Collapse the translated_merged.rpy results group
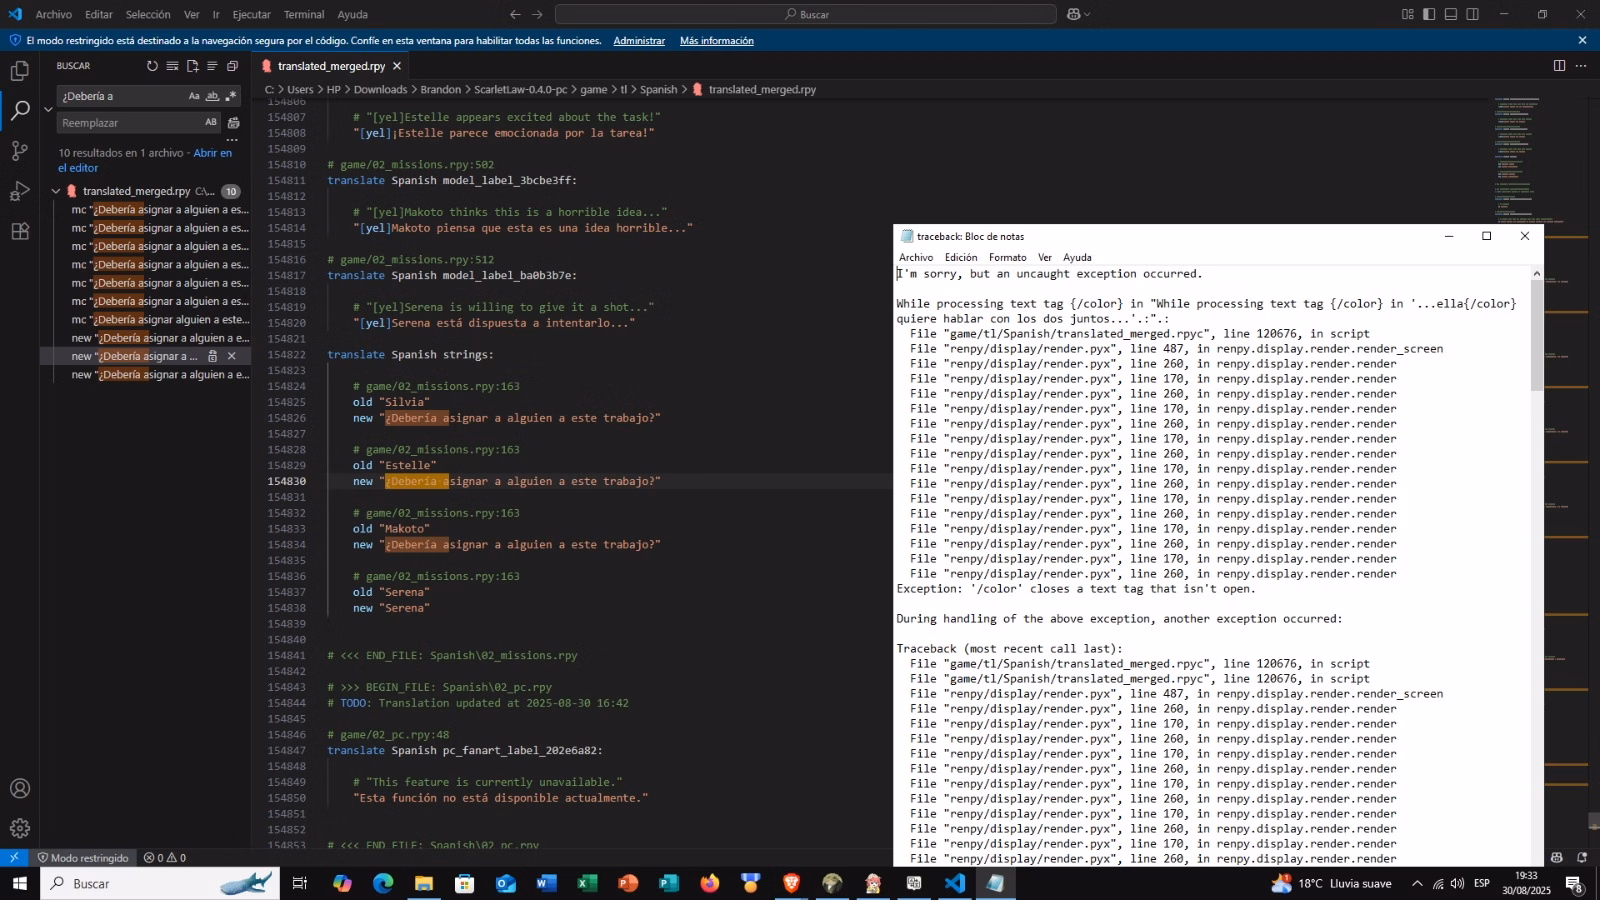 point(56,191)
